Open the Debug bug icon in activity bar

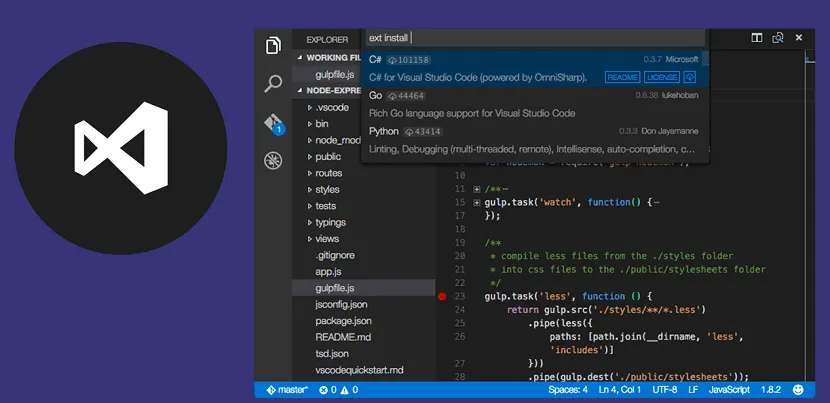pyautogui.click(x=273, y=160)
